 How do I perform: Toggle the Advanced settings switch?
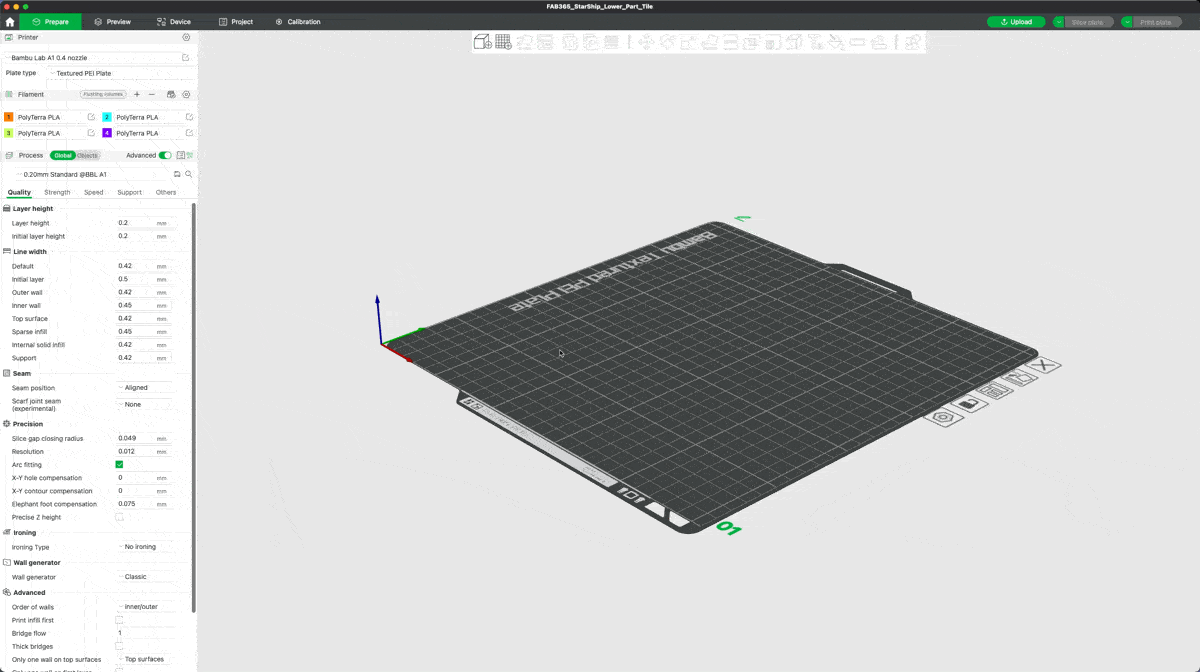(165, 156)
